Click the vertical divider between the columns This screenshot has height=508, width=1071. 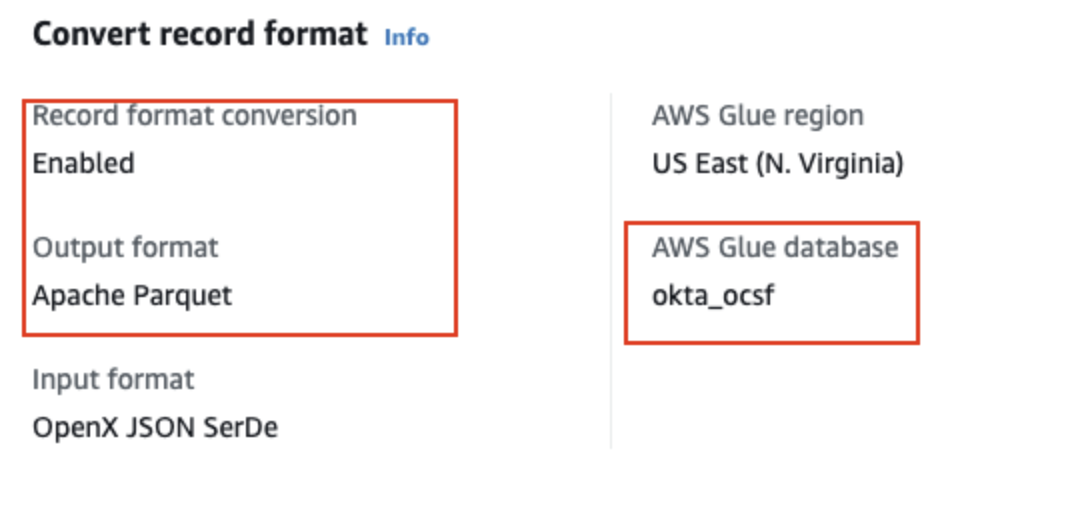coord(611,270)
